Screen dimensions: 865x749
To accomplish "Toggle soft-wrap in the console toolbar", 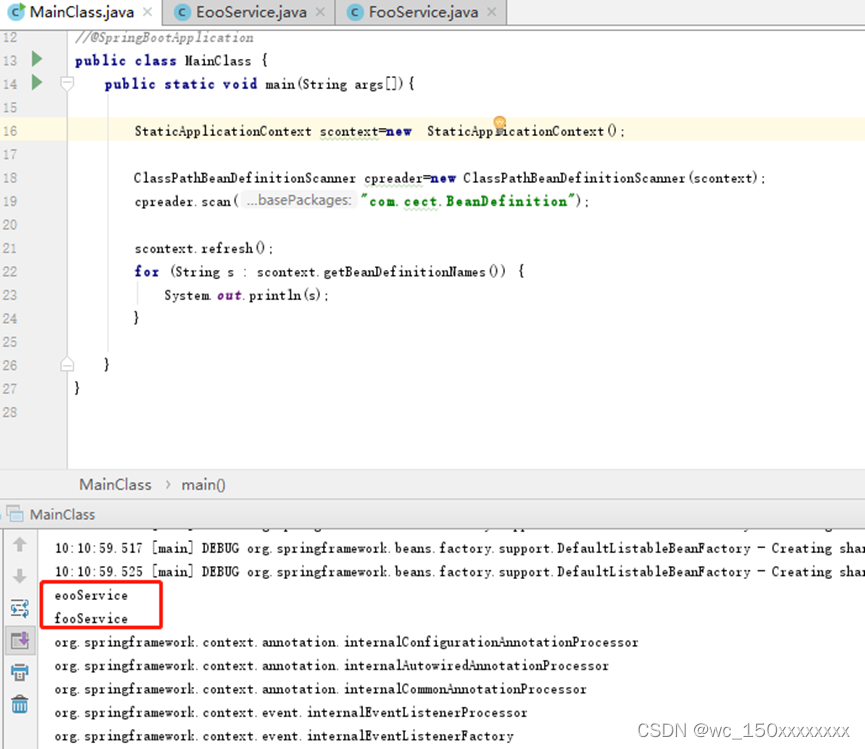I will point(20,607).
